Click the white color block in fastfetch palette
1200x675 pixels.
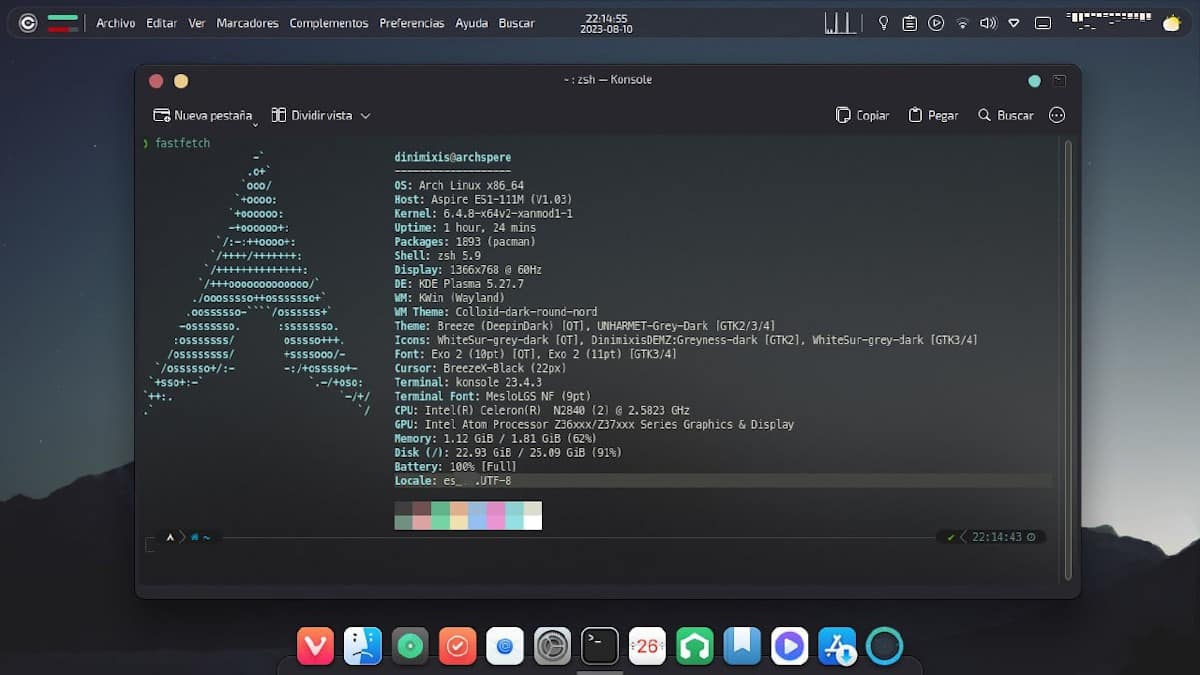pyautogui.click(x=533, y=522)
